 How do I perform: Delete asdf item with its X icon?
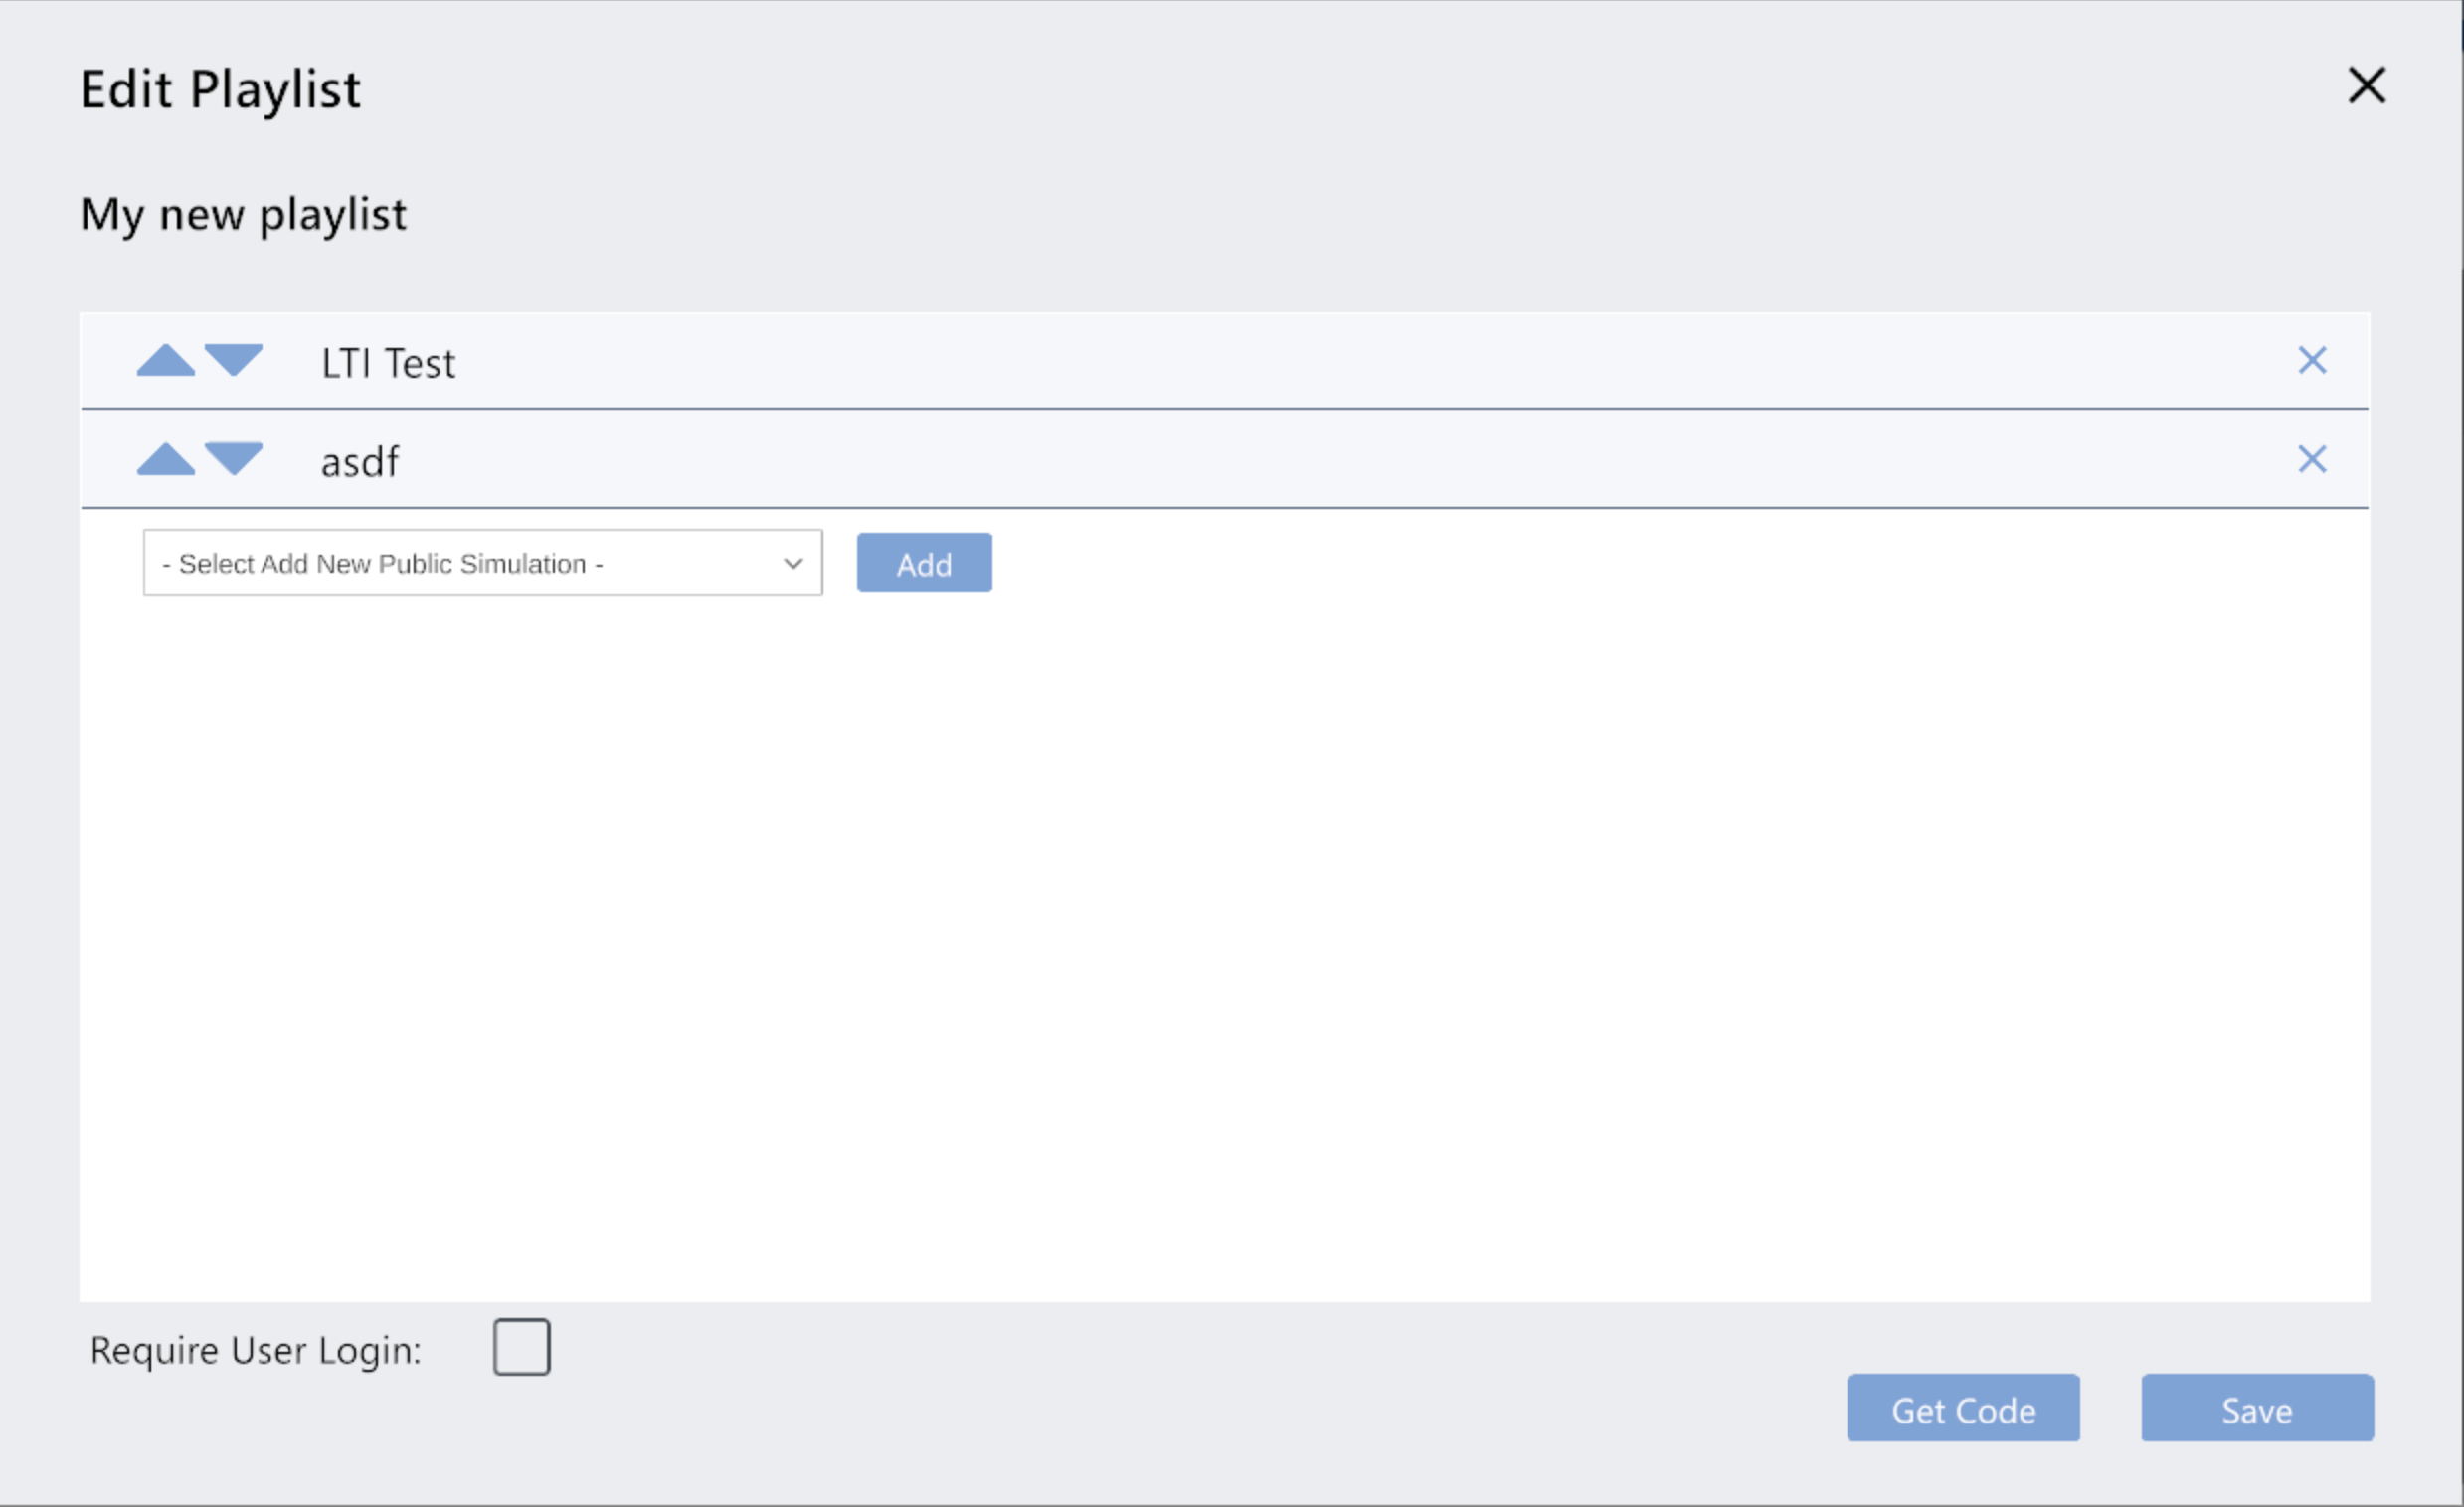pyautogui.click(x=2312, y=459)
